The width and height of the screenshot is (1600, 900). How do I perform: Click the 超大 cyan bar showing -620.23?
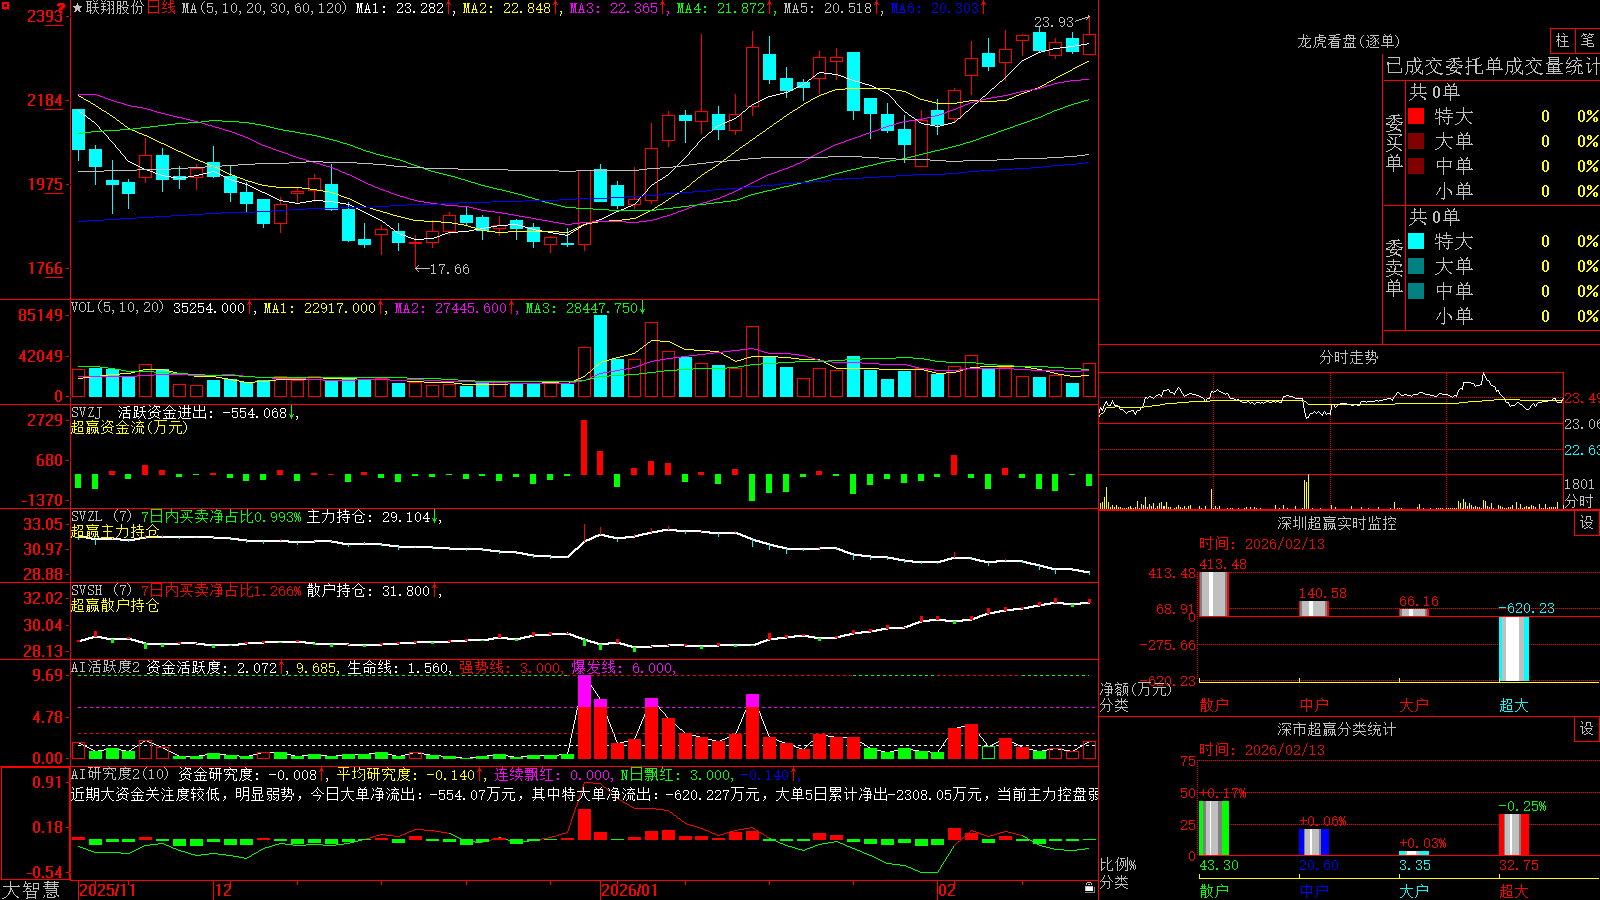click(x=1513, y=649)
